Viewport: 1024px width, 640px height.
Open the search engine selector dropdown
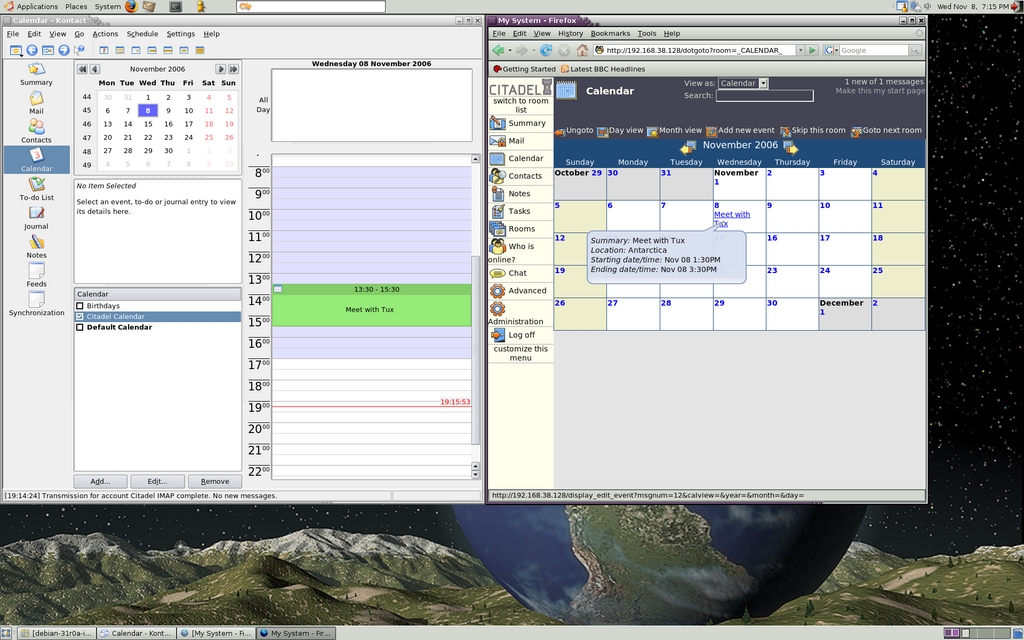point(832,50)
